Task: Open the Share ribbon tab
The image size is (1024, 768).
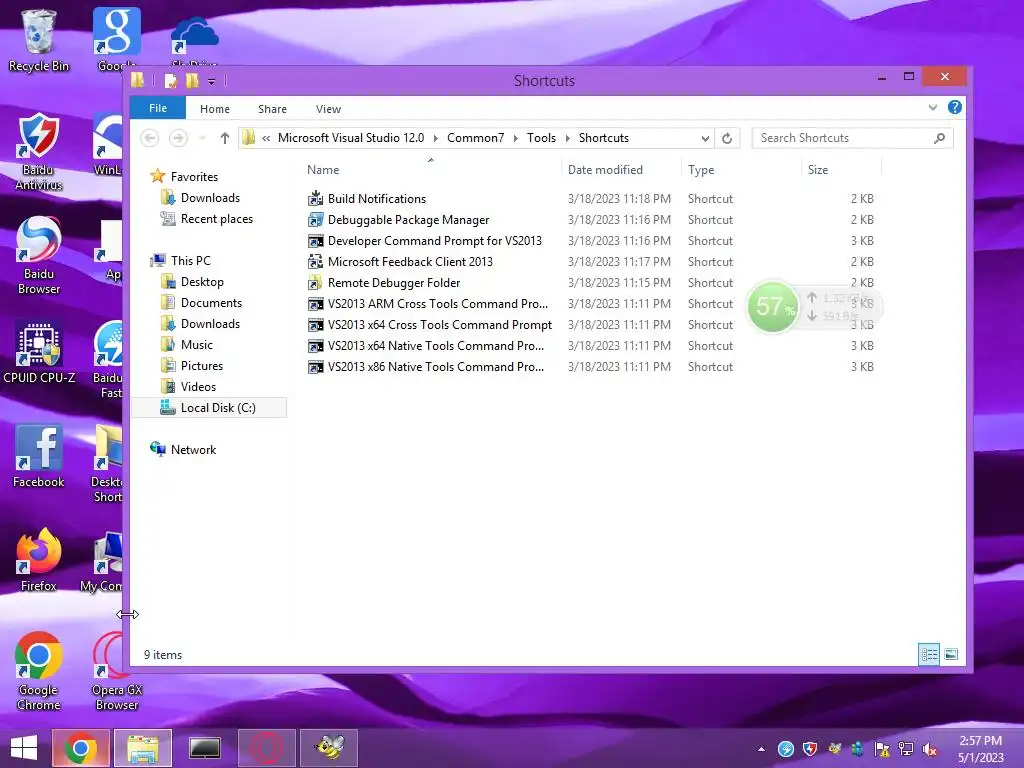Action: tap(272, 109)
